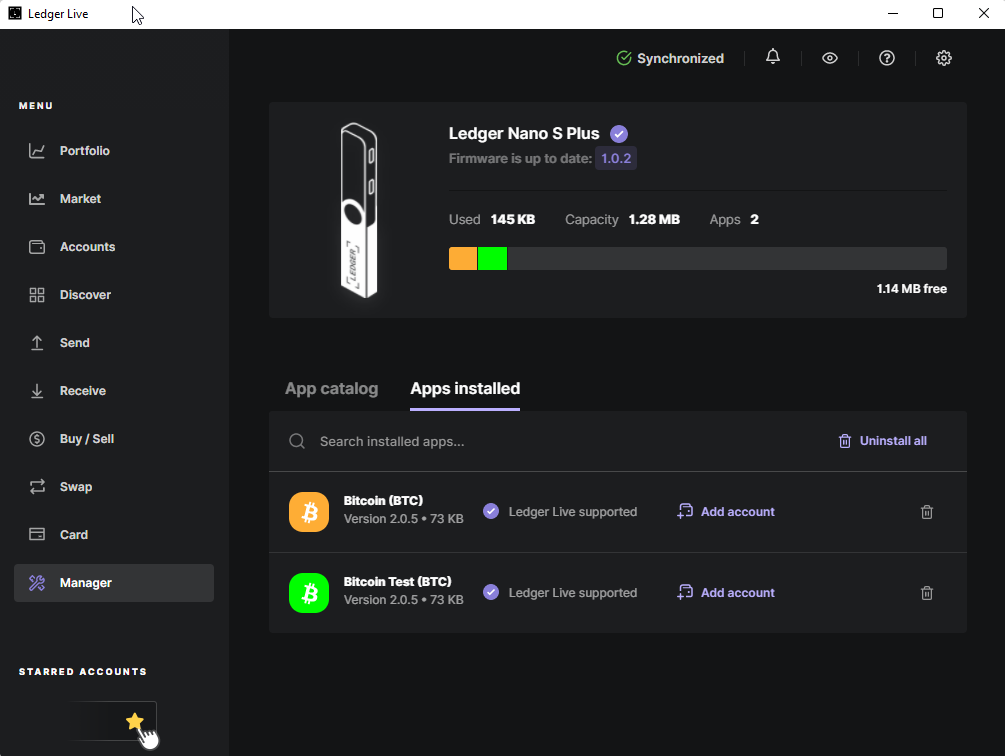This screenshot has height=756, width=1005.
Task: Add account for Bitcoin (BTC)
Action: tap(726, 512)
